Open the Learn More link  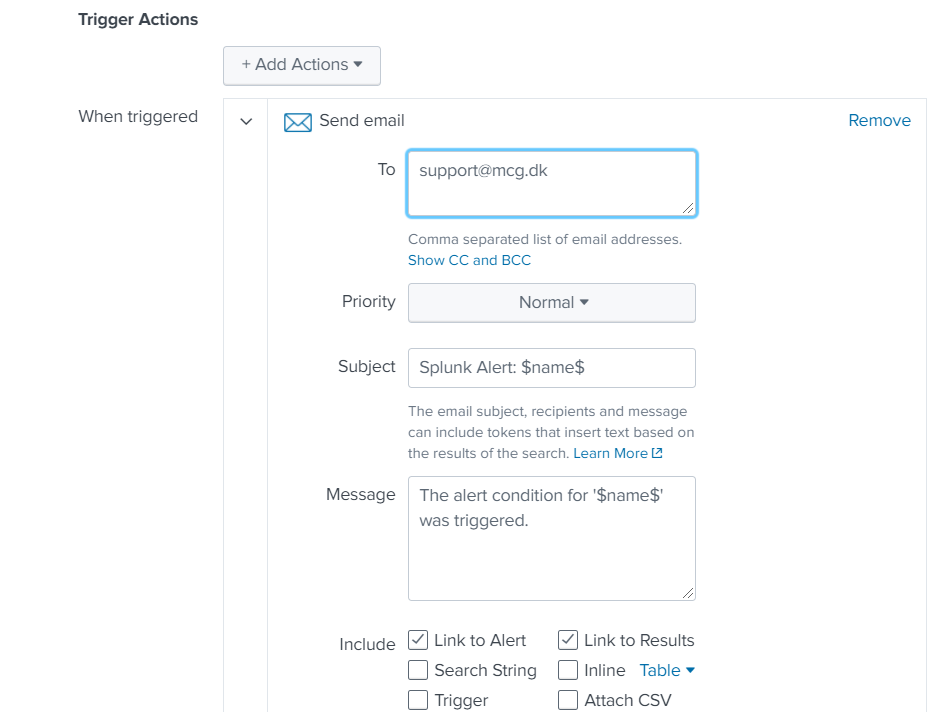point(610,454)
